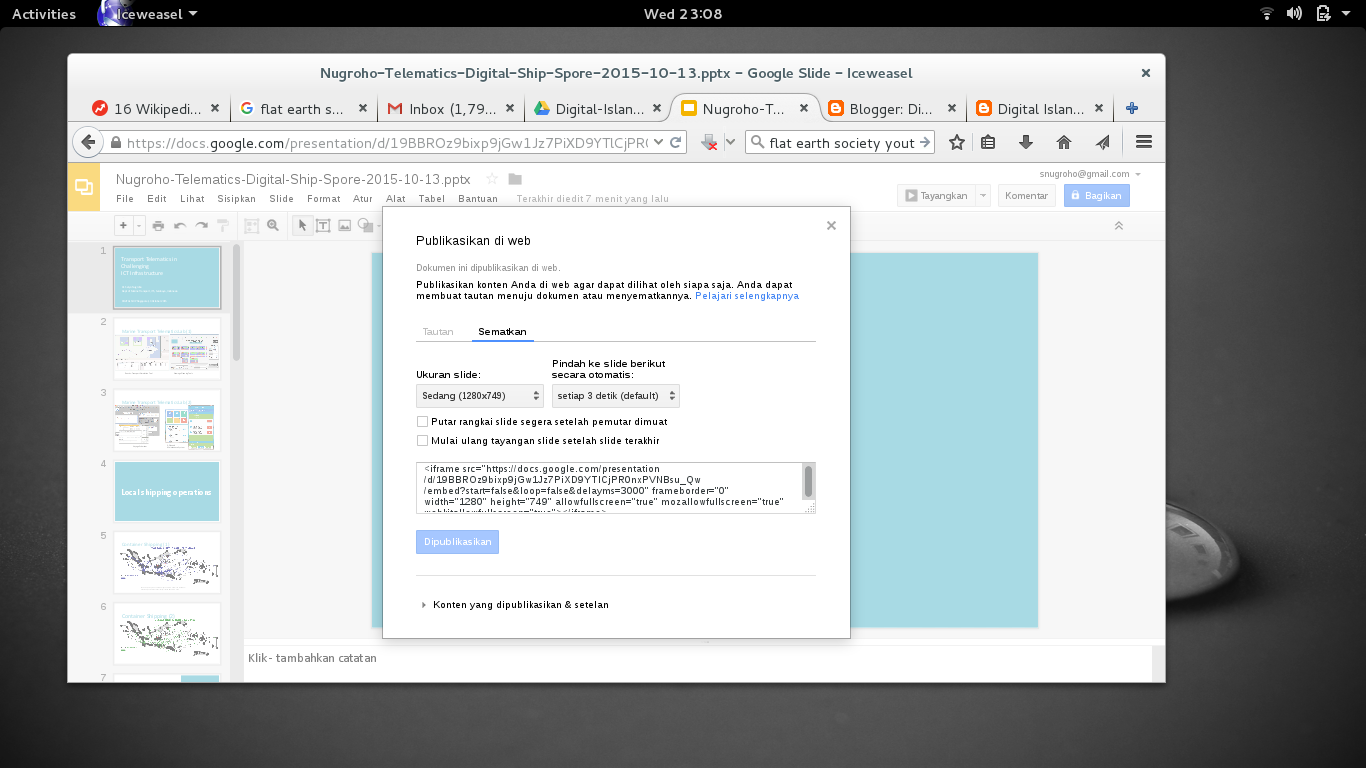Open system volume indicator
This screenshot has width=1366, height=768.
pyautogui.click(x=1294, y=14)
